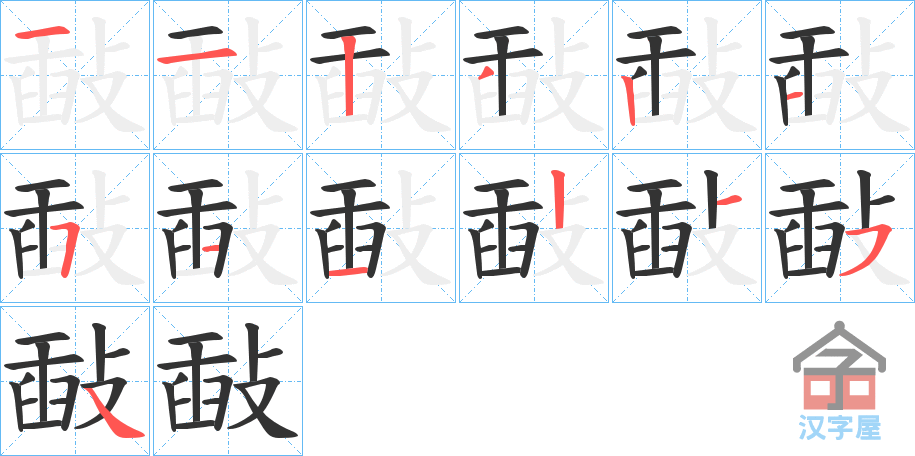Click the twelfth stroke step thumbnail

(x=840, y=228)
